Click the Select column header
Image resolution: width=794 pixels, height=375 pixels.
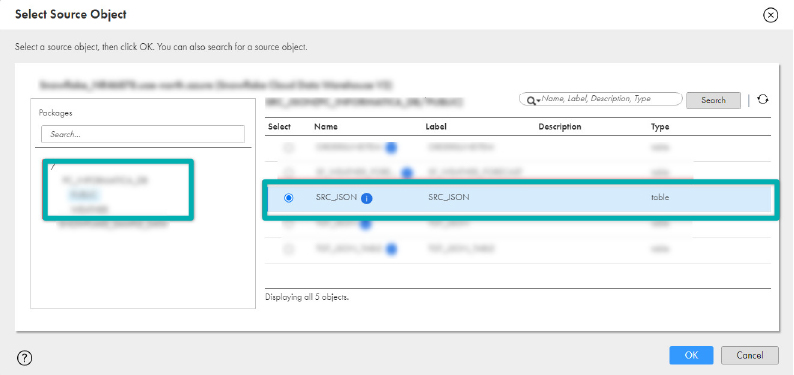279,127
